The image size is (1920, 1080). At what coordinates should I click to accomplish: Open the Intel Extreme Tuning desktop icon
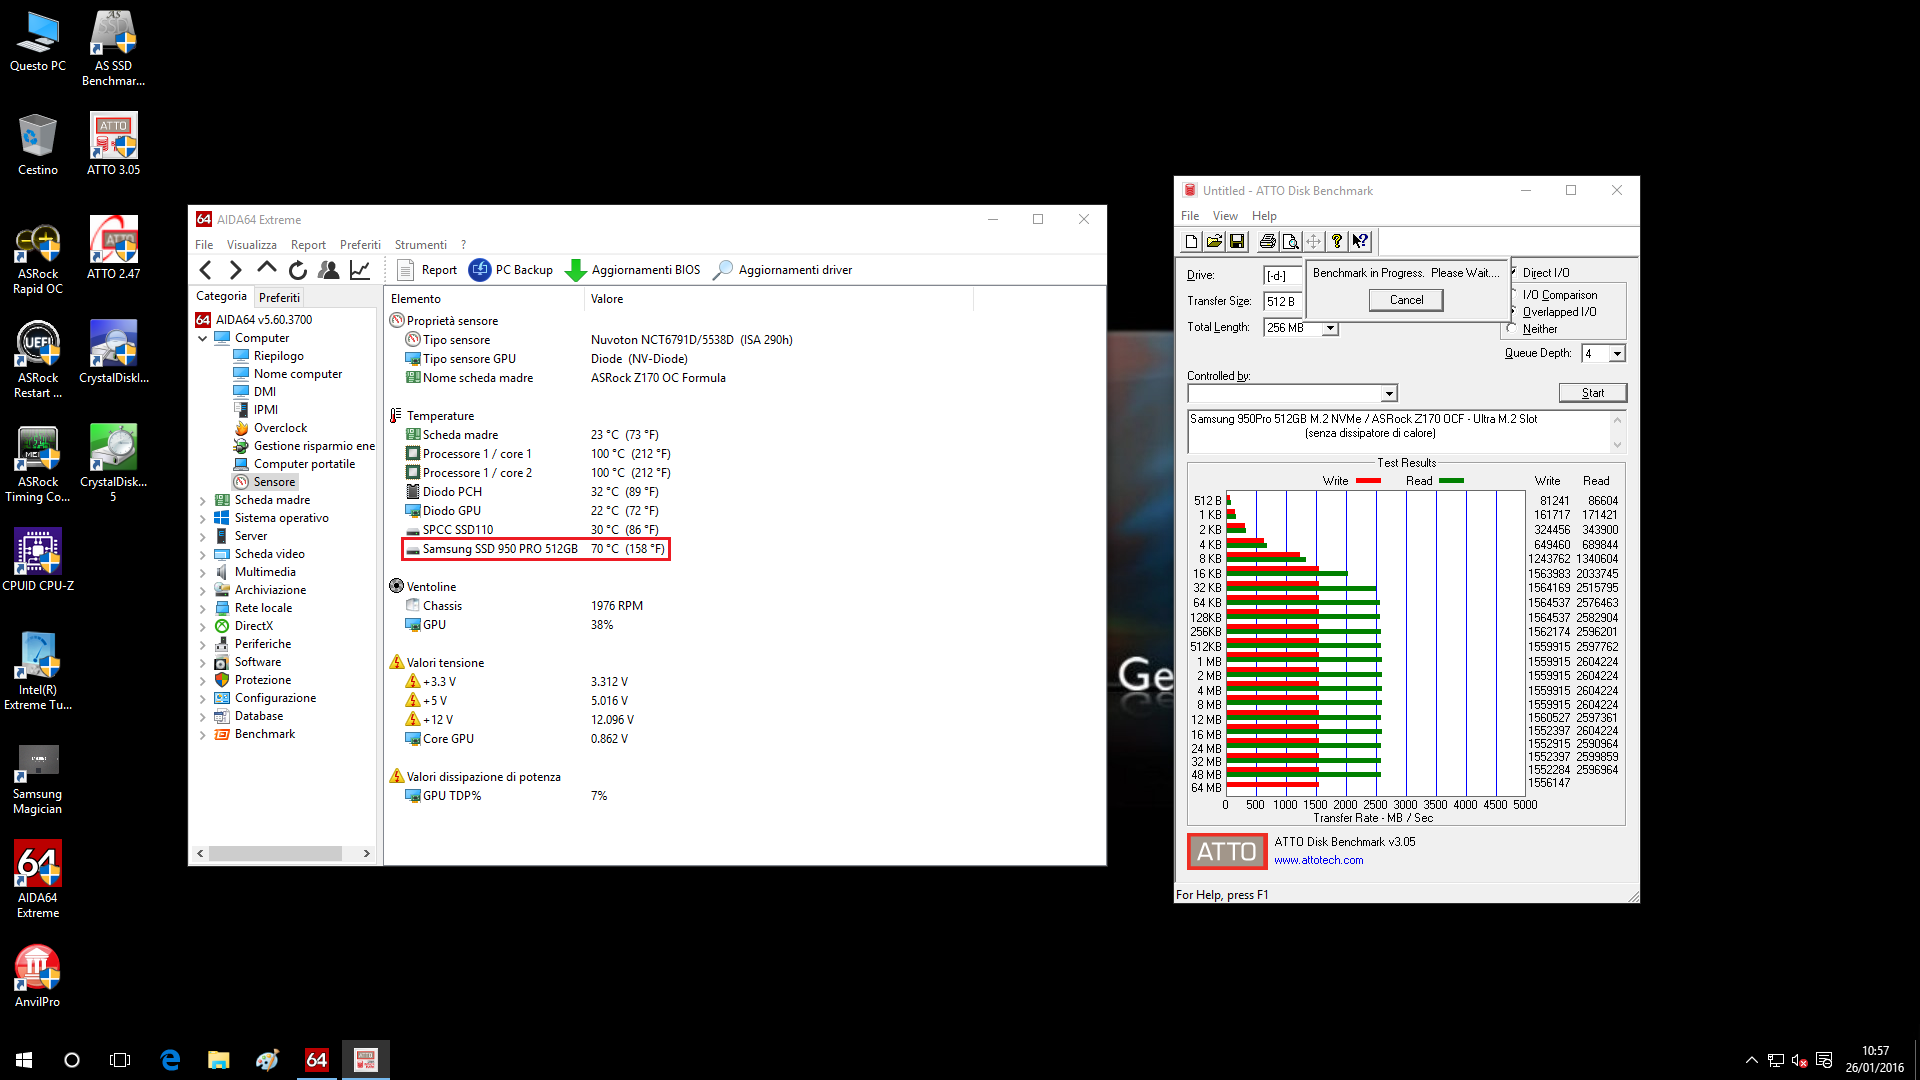[38, 672]
